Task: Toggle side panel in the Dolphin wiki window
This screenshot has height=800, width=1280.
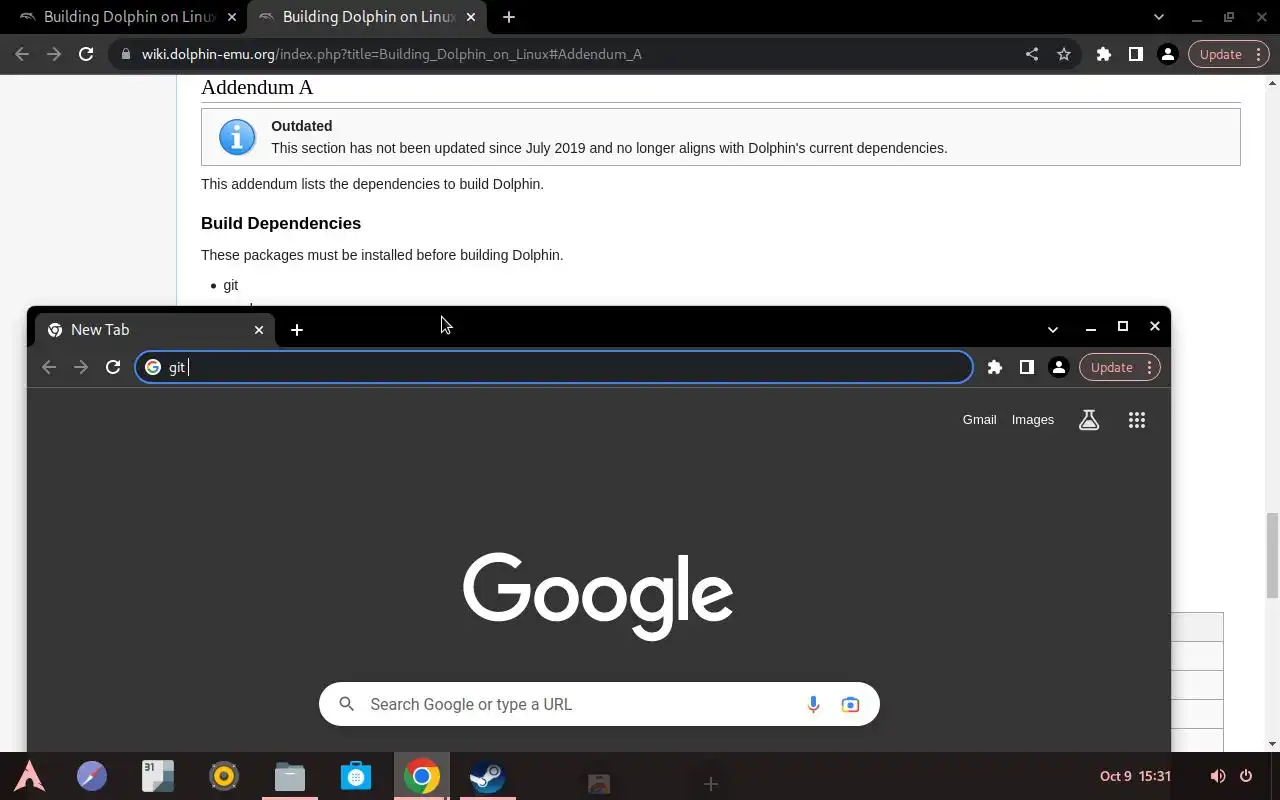Action: 1135,54
